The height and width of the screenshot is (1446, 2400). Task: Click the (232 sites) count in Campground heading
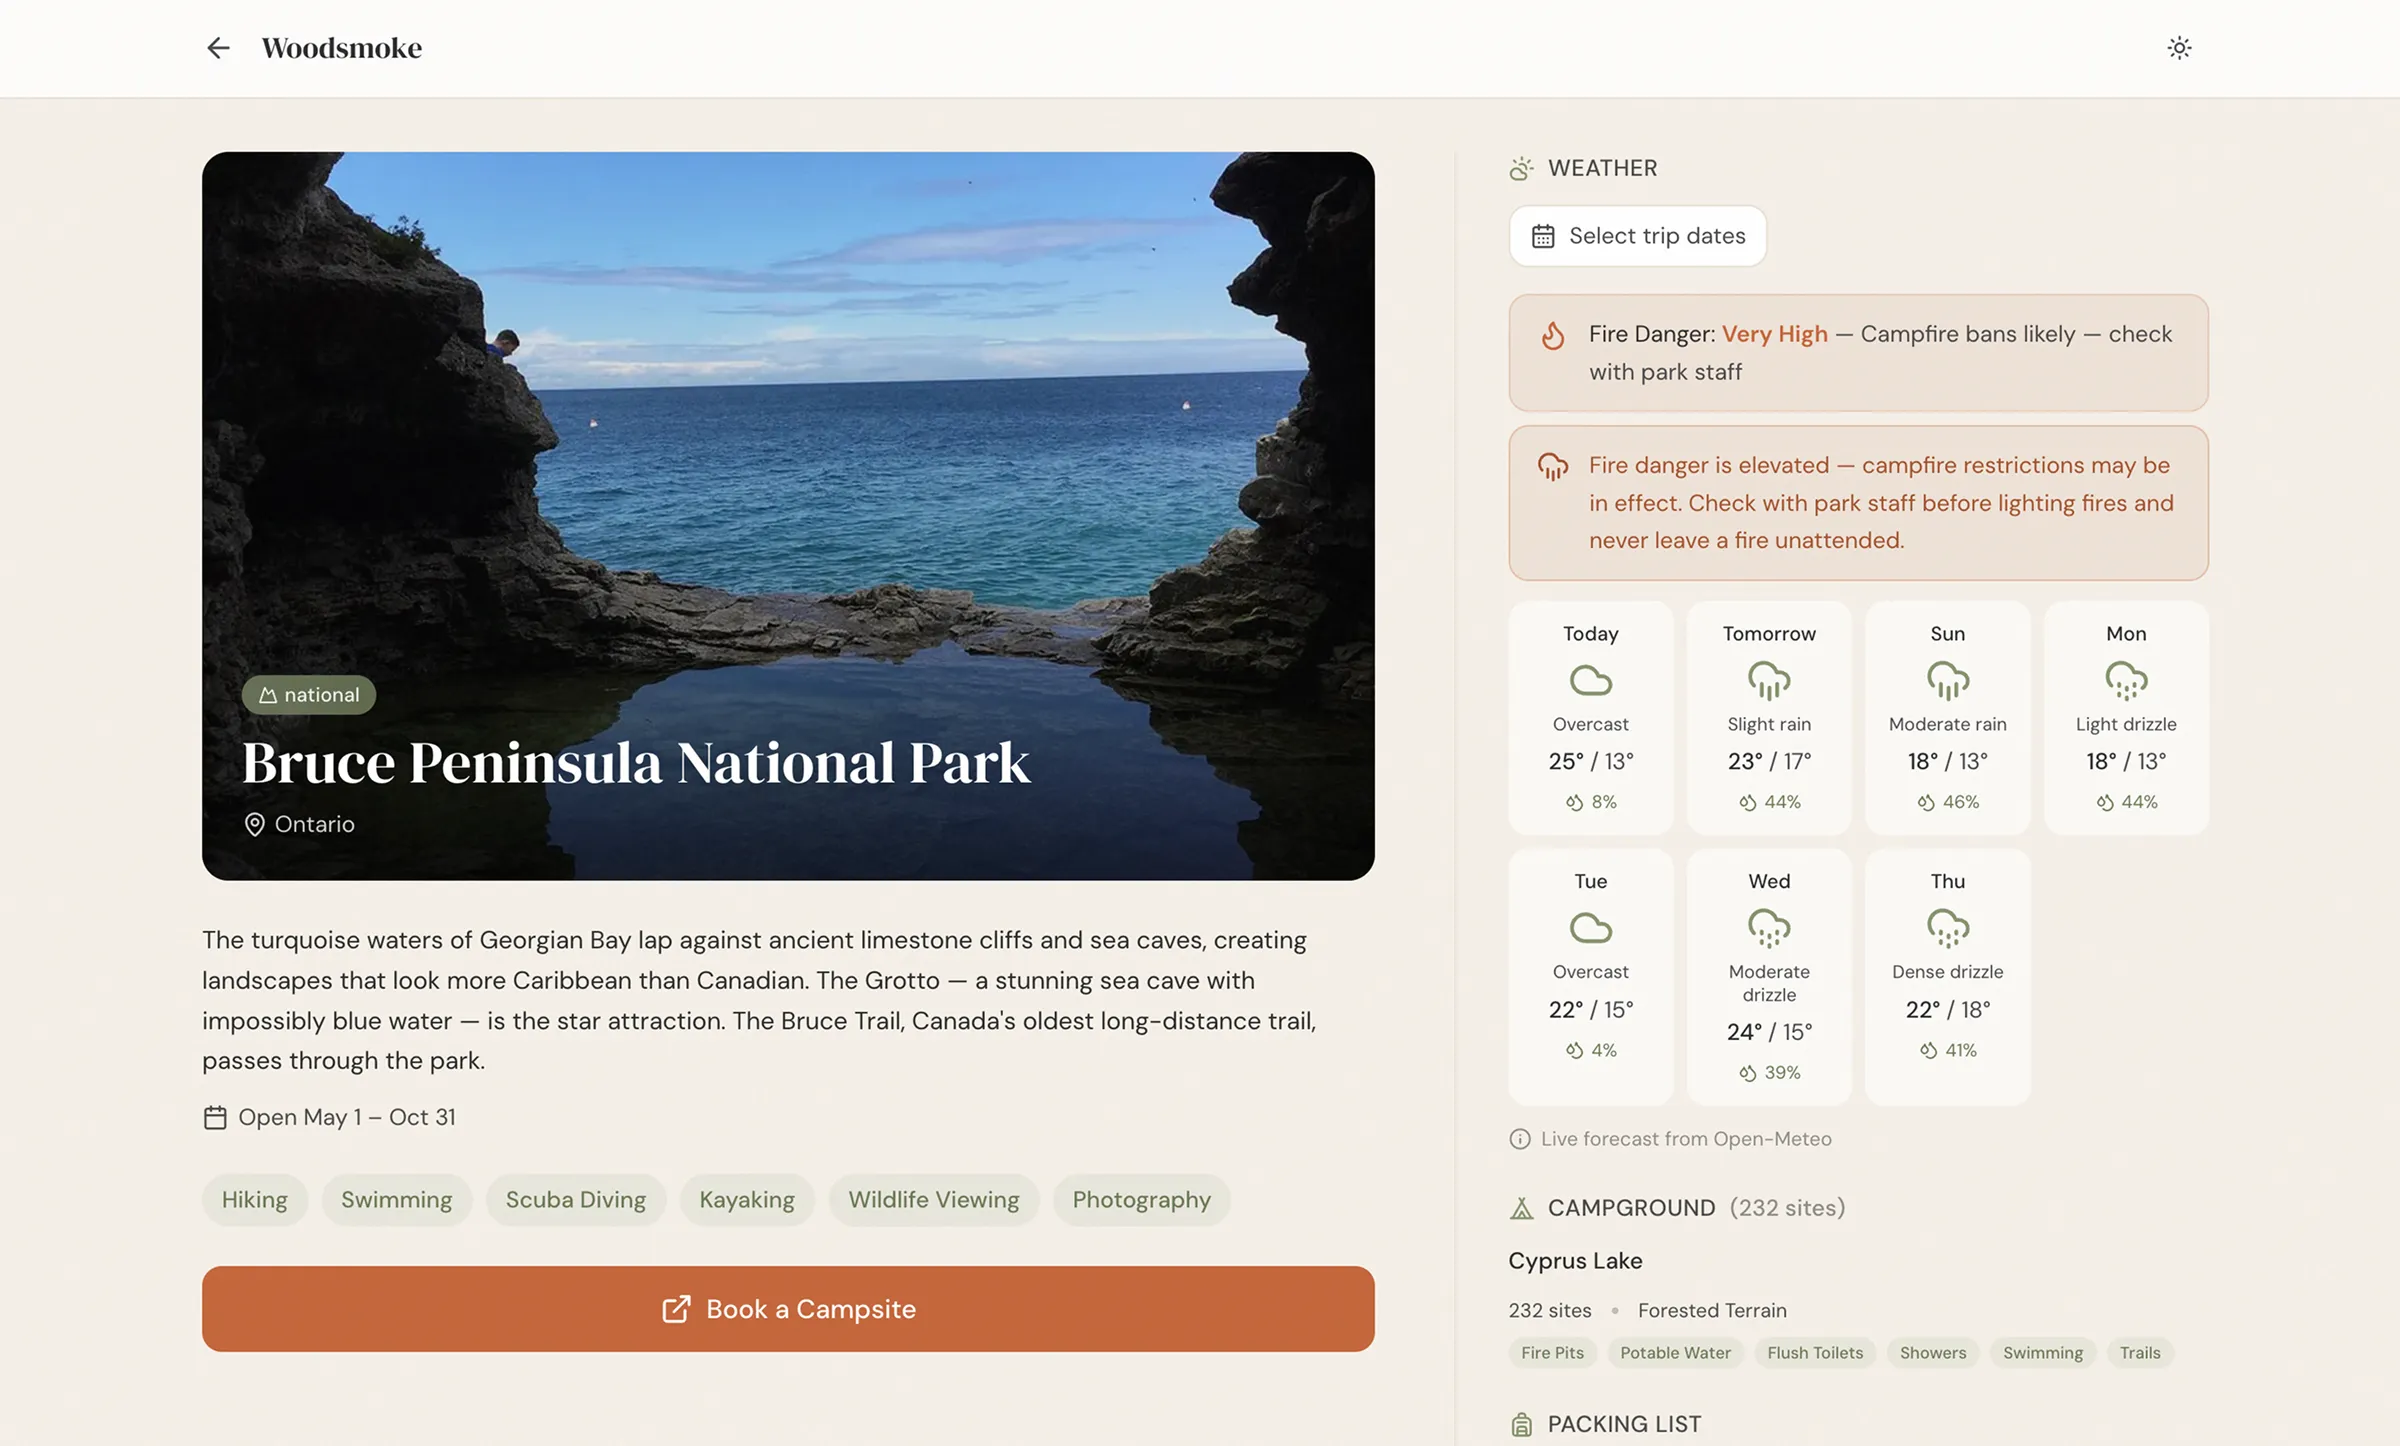[1787, 1208]
